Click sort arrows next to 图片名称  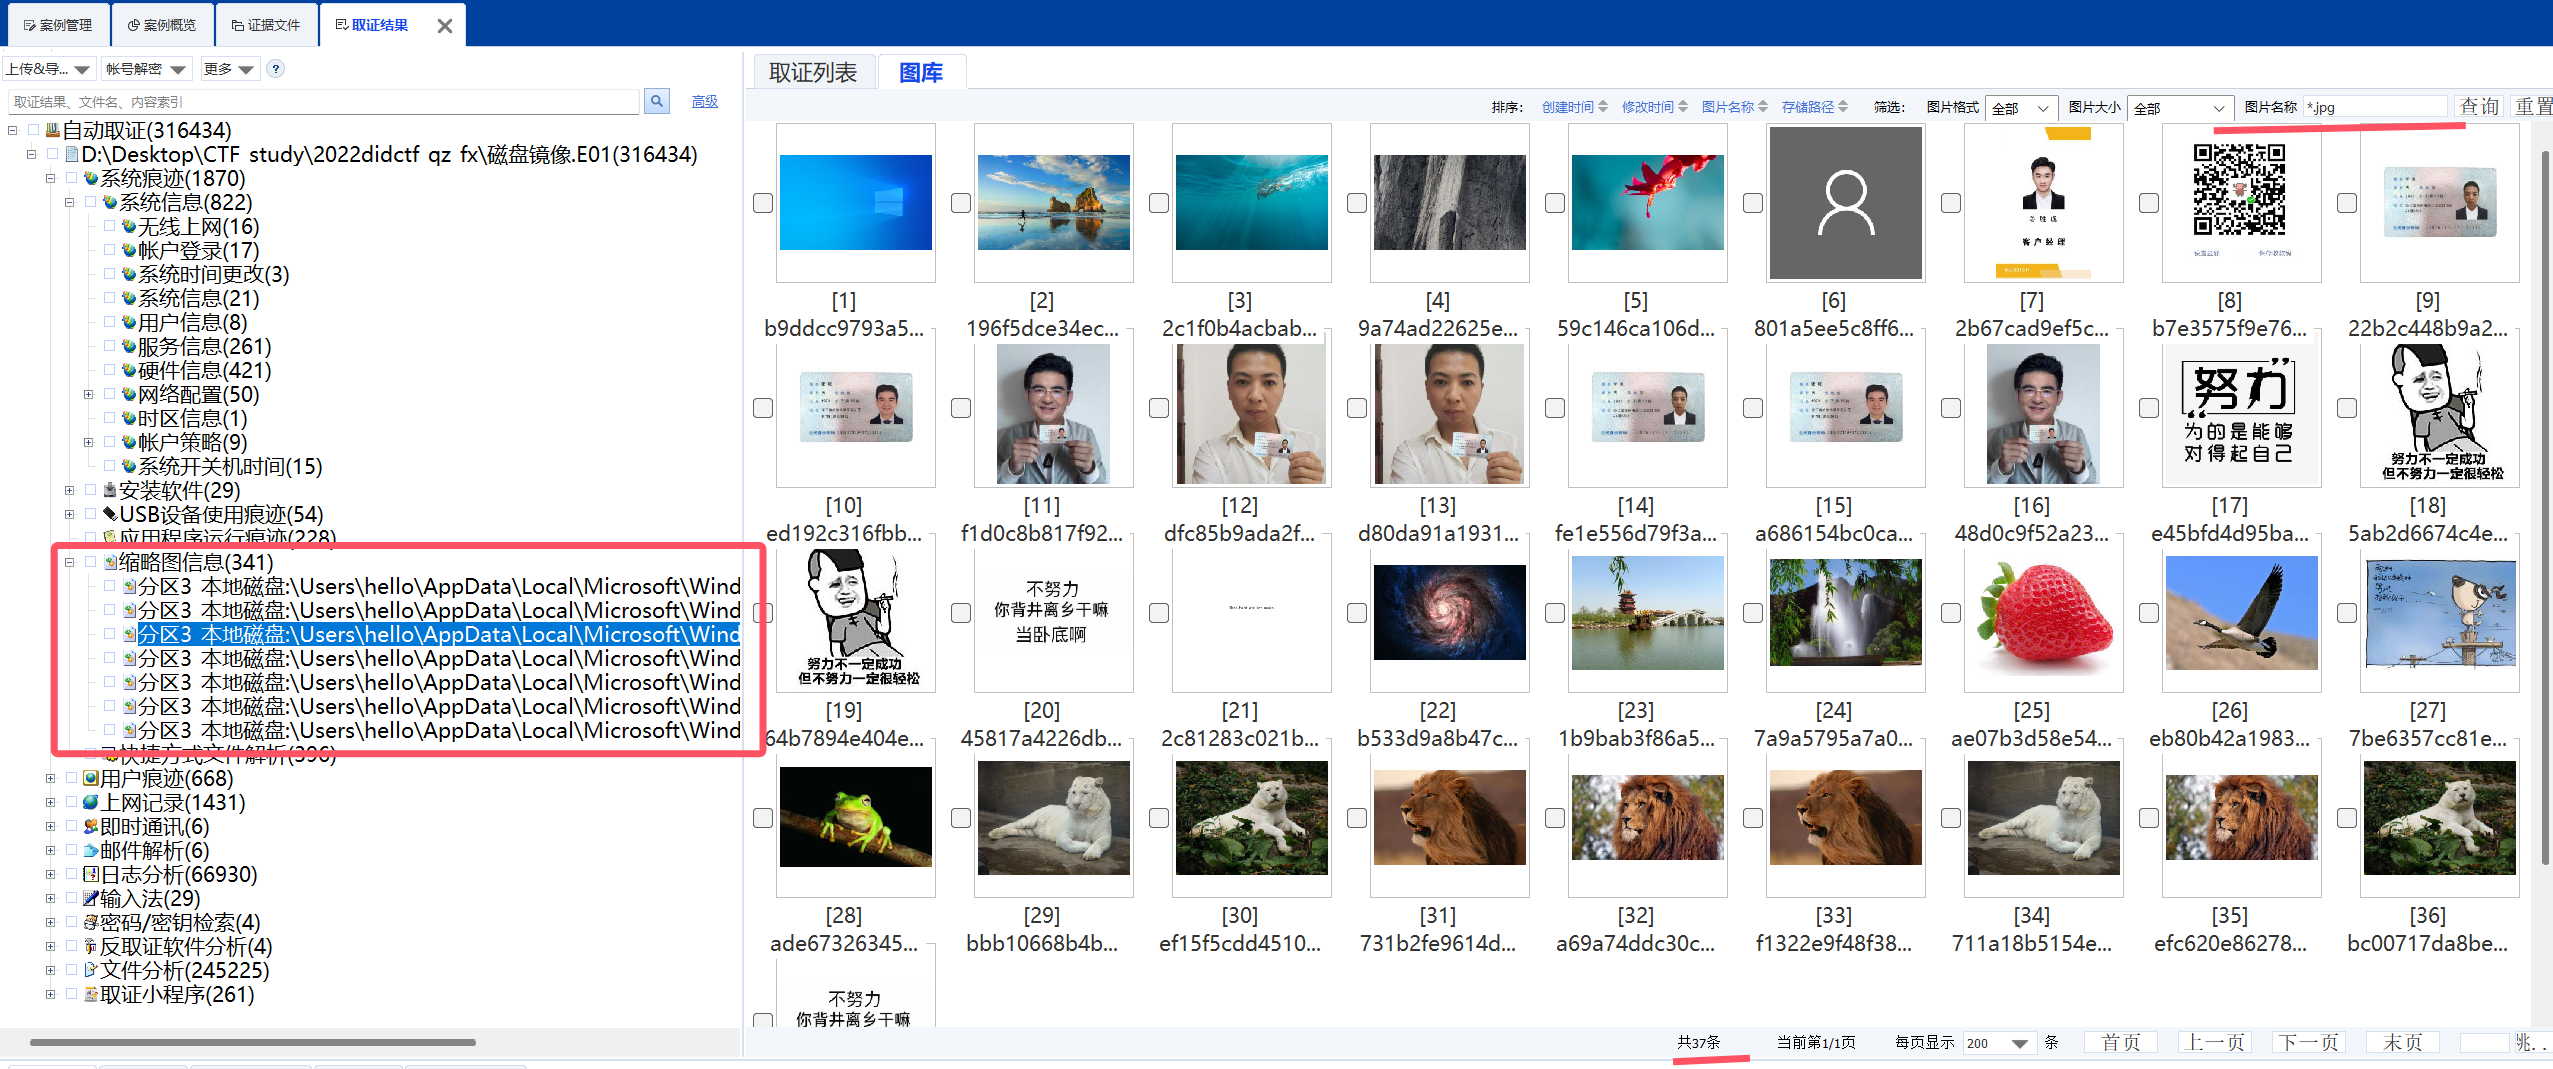coord(1763,107)
